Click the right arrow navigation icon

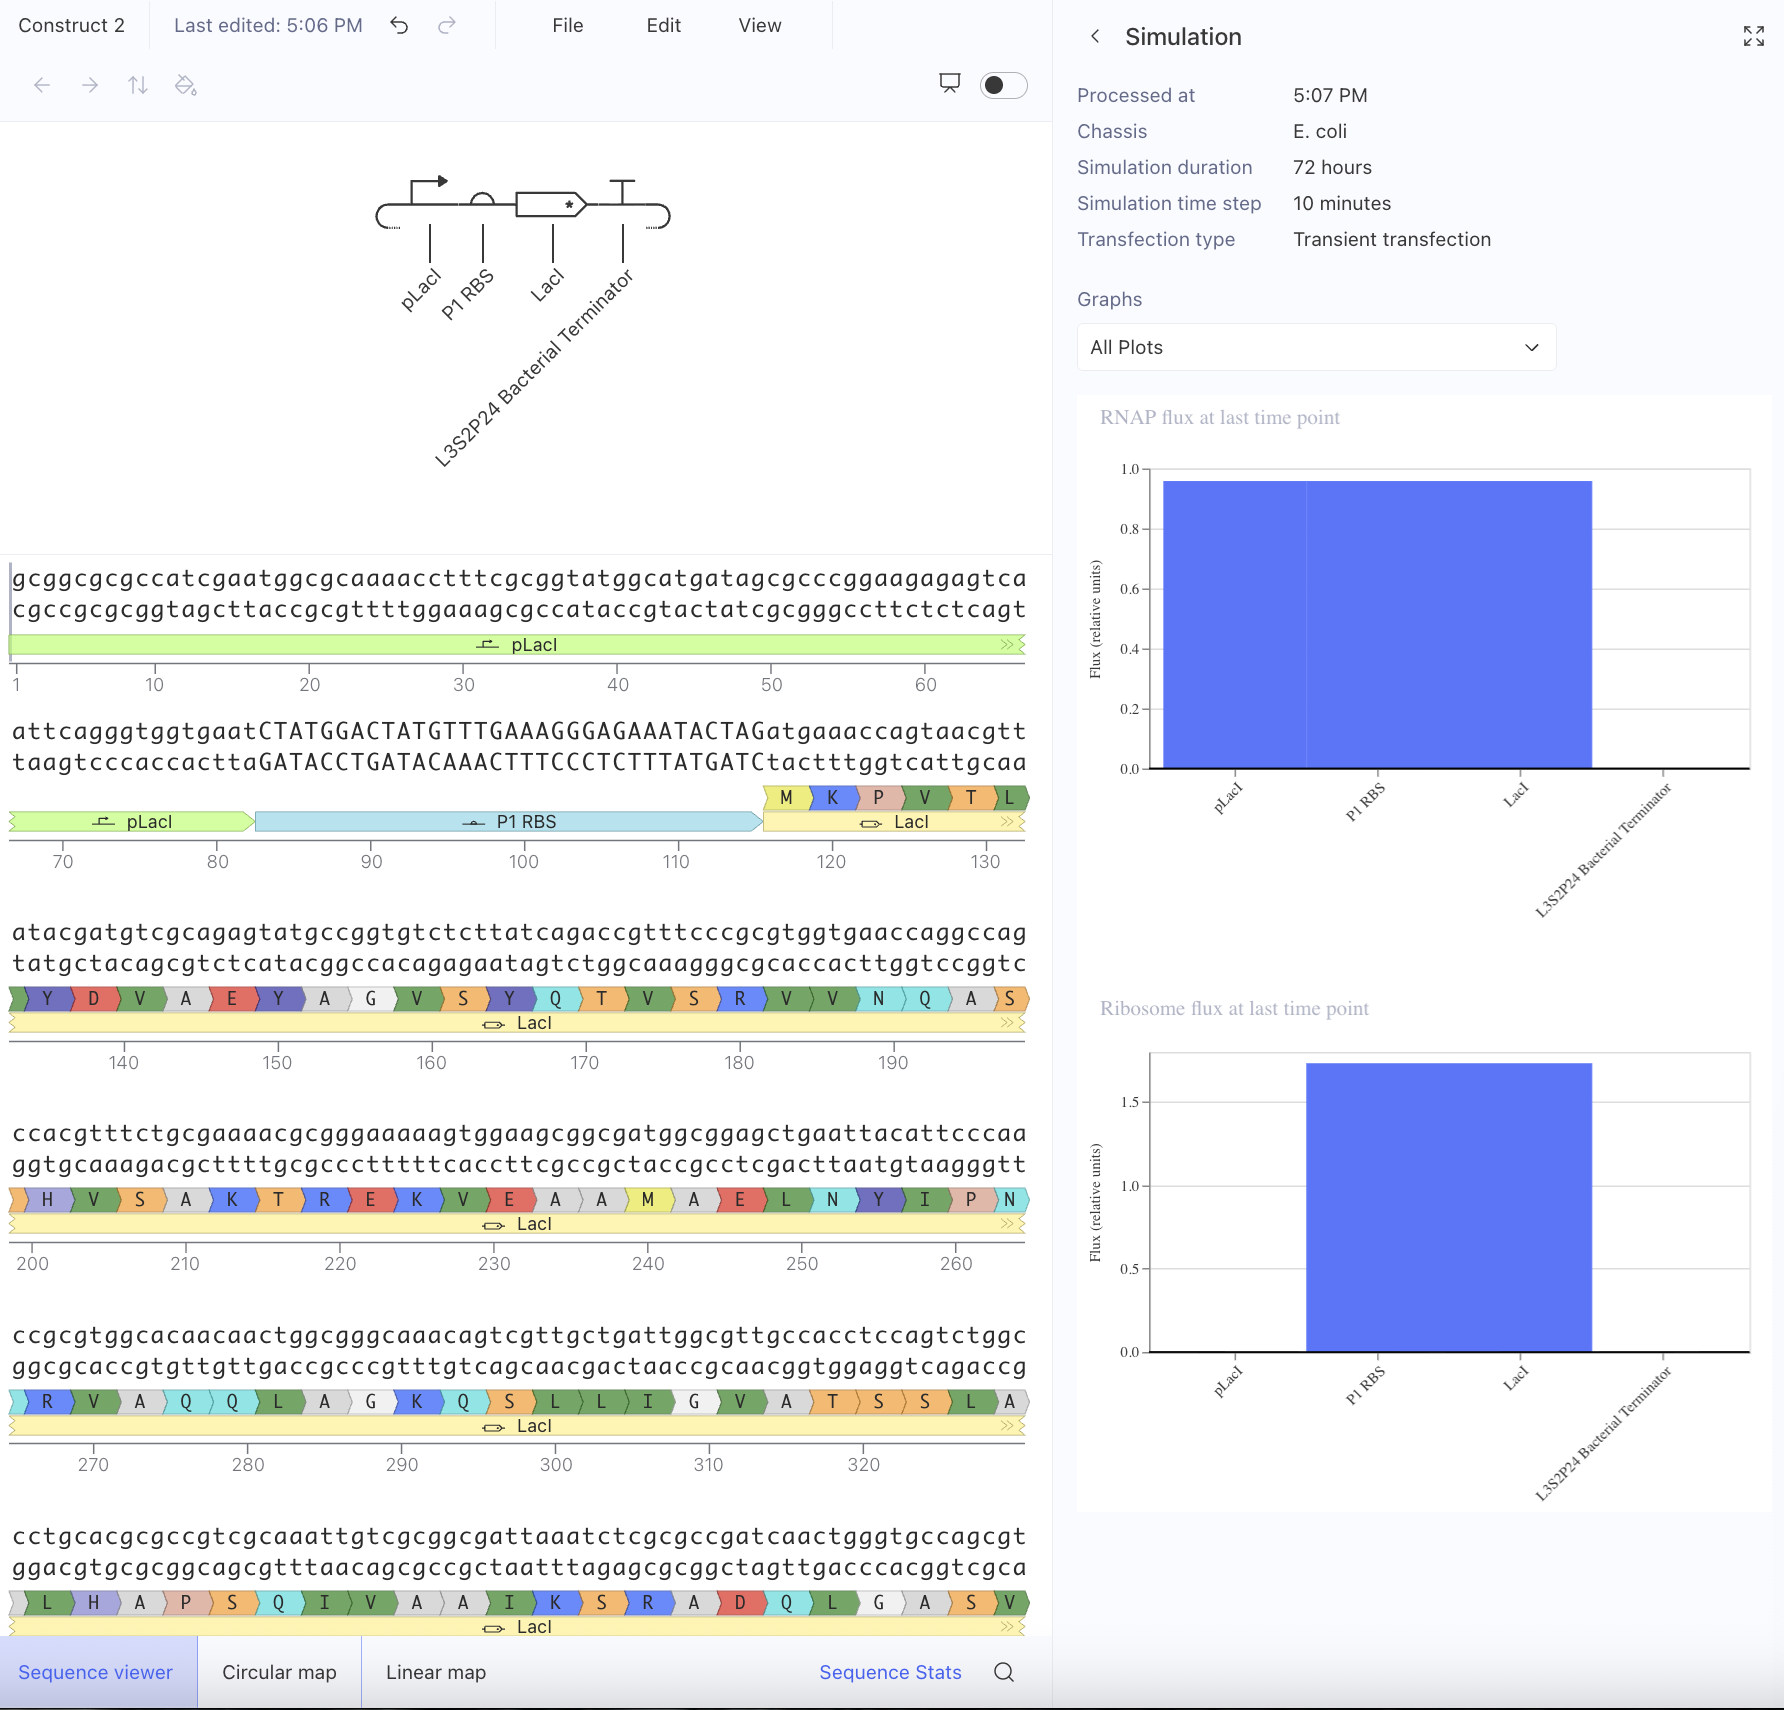click(90, 86)
